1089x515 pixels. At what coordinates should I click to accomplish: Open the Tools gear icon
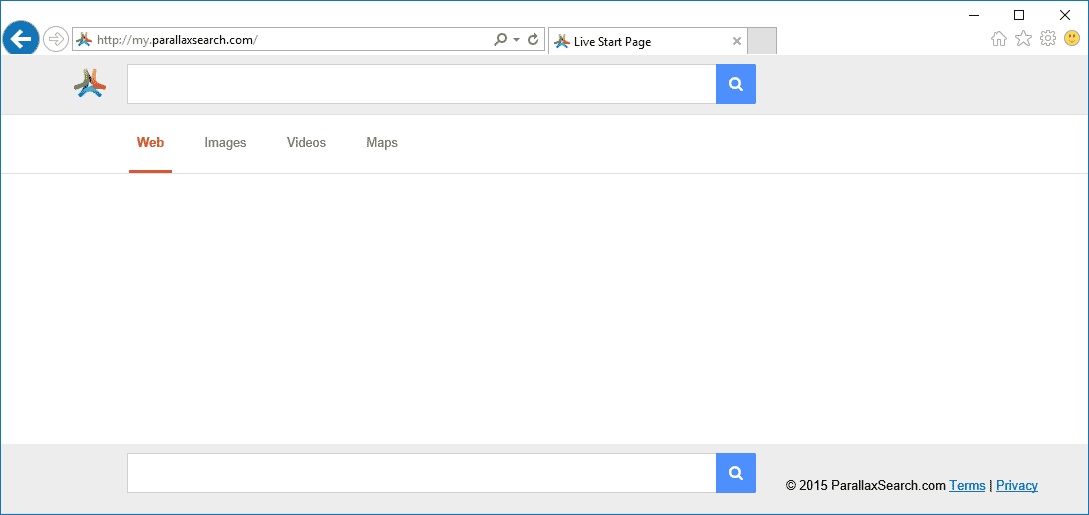(x=1047, y=39)
